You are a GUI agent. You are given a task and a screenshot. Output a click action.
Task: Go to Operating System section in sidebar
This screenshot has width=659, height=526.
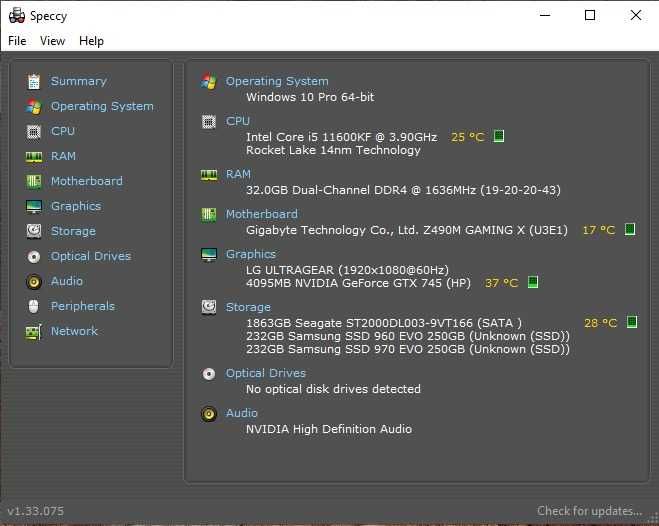102,106
